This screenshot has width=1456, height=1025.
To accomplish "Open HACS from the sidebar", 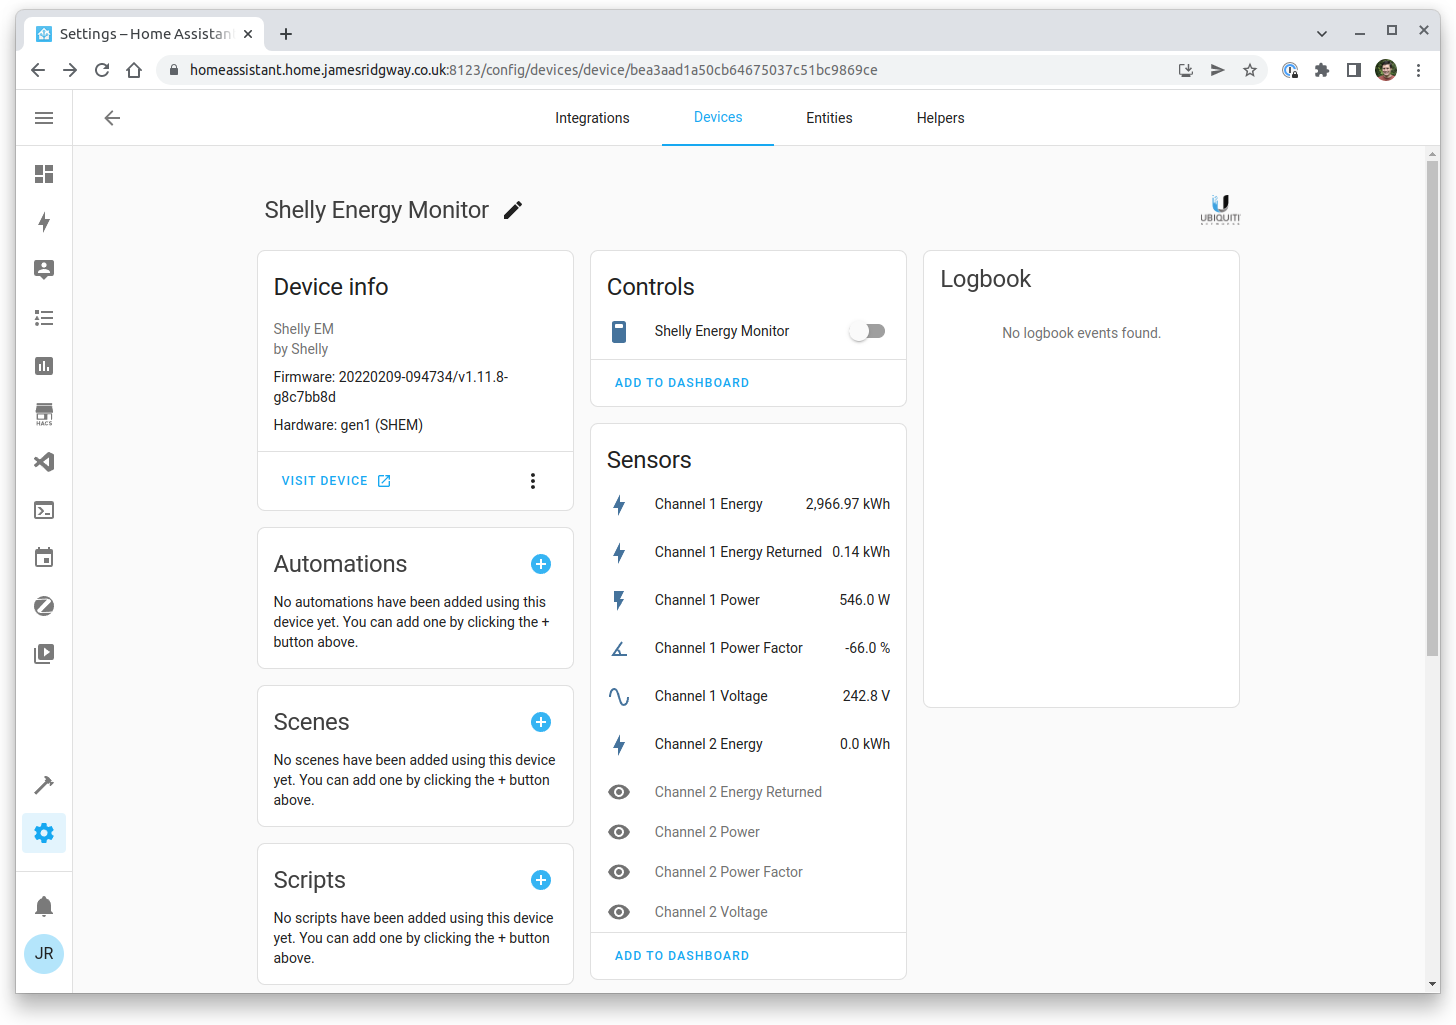I will 44,414.
